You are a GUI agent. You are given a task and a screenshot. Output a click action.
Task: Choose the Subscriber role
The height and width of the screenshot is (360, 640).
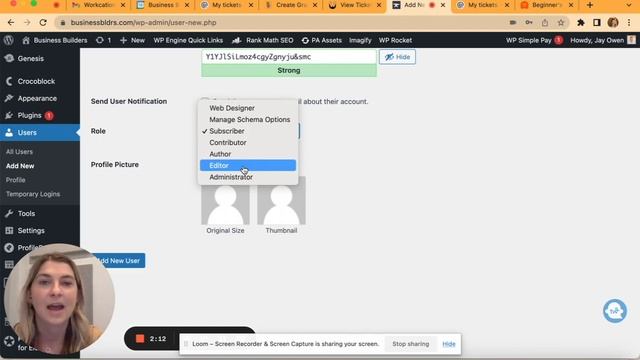[248, 131]
